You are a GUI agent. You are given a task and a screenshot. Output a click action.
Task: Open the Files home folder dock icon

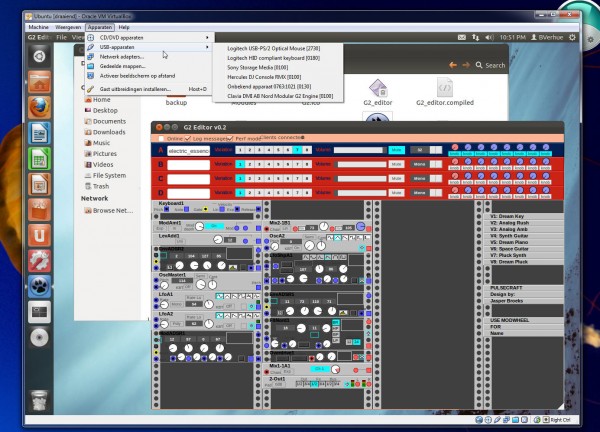[39, 82]
